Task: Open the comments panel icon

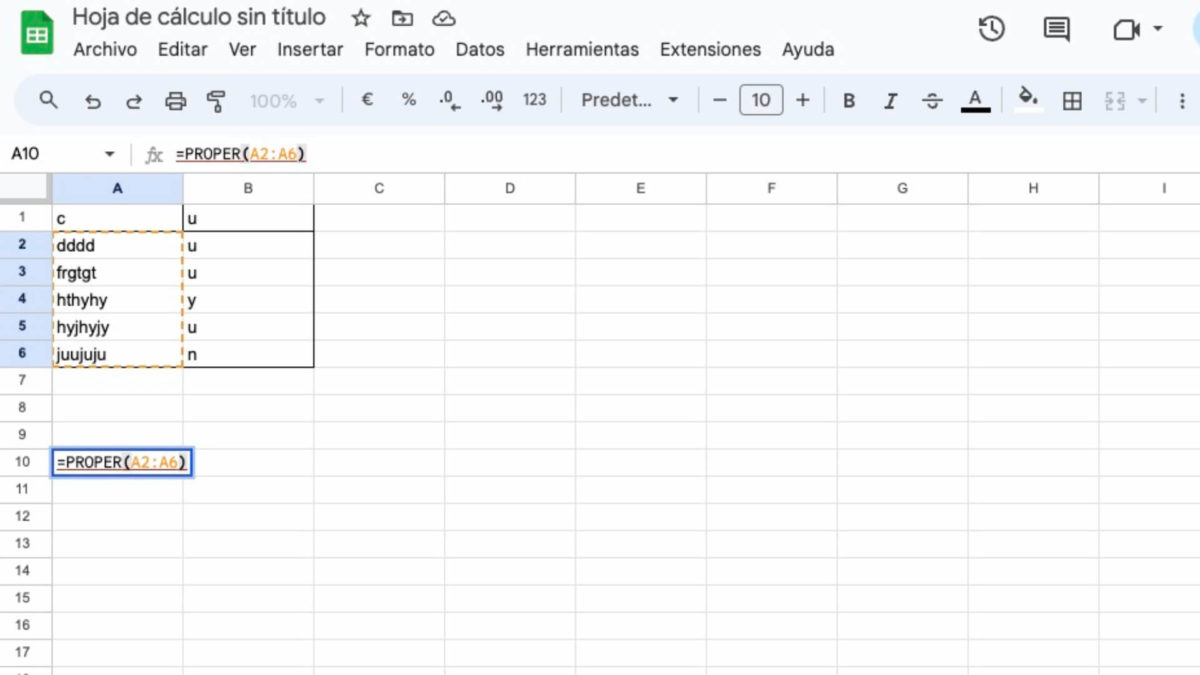Action: tap(1056, 29)
